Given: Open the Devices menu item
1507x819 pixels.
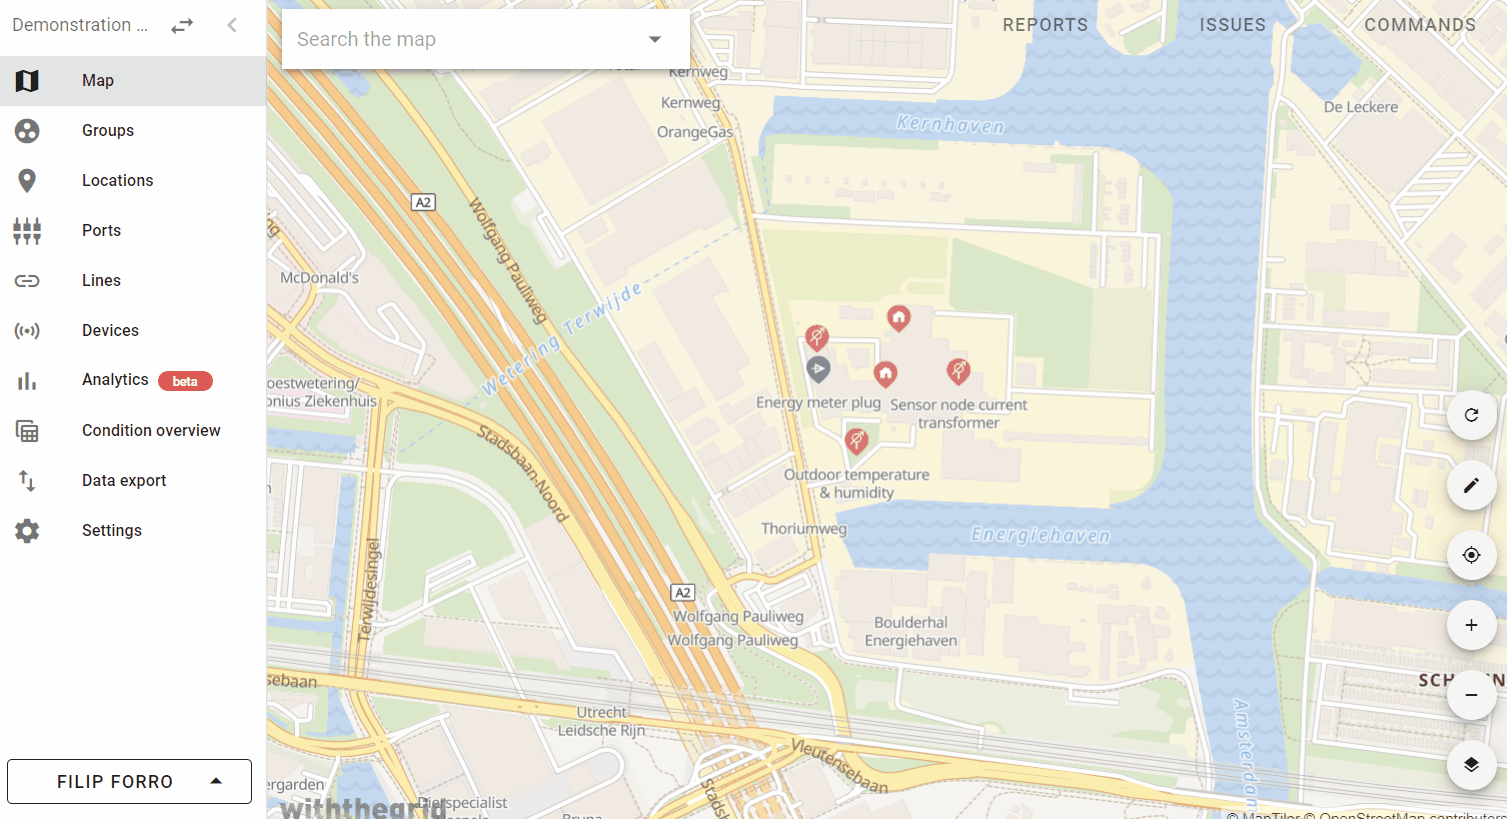Looking at the screenshot, I should (x=133, y=330).
